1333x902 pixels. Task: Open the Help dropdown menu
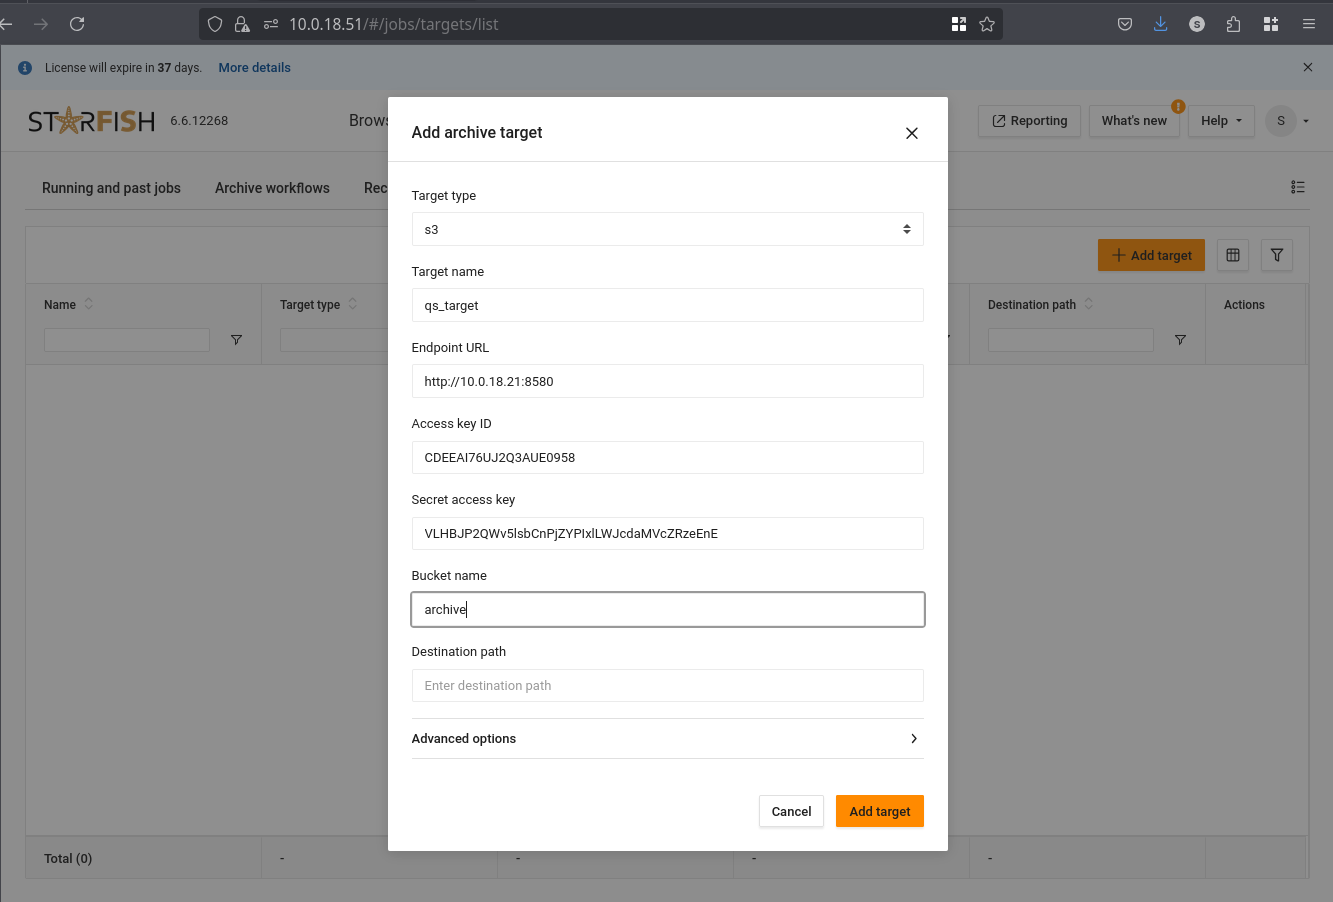1221,121
